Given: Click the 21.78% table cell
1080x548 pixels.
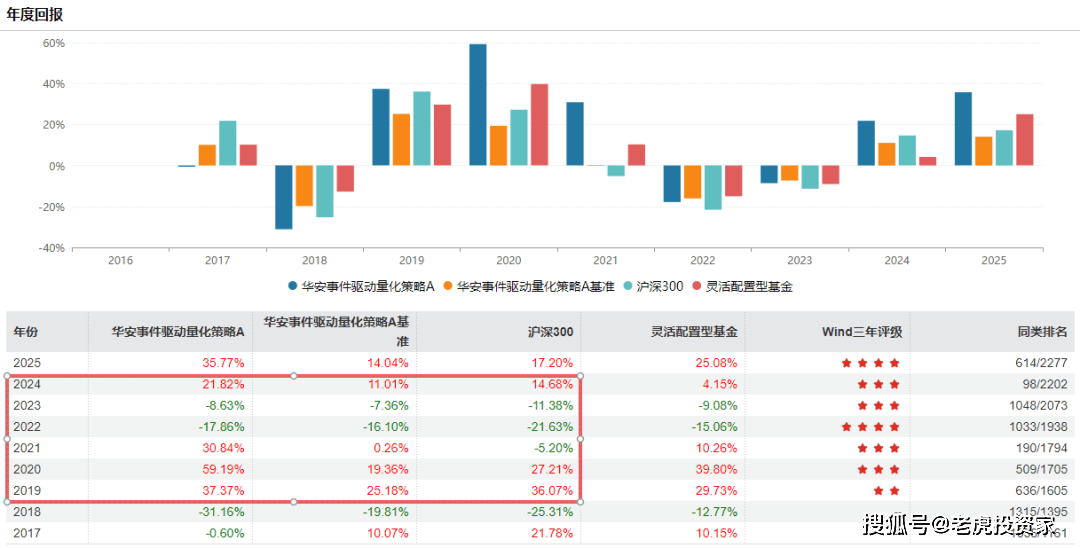Looking at the screenshot, I should pyautogui.click(x=552, y=534).
